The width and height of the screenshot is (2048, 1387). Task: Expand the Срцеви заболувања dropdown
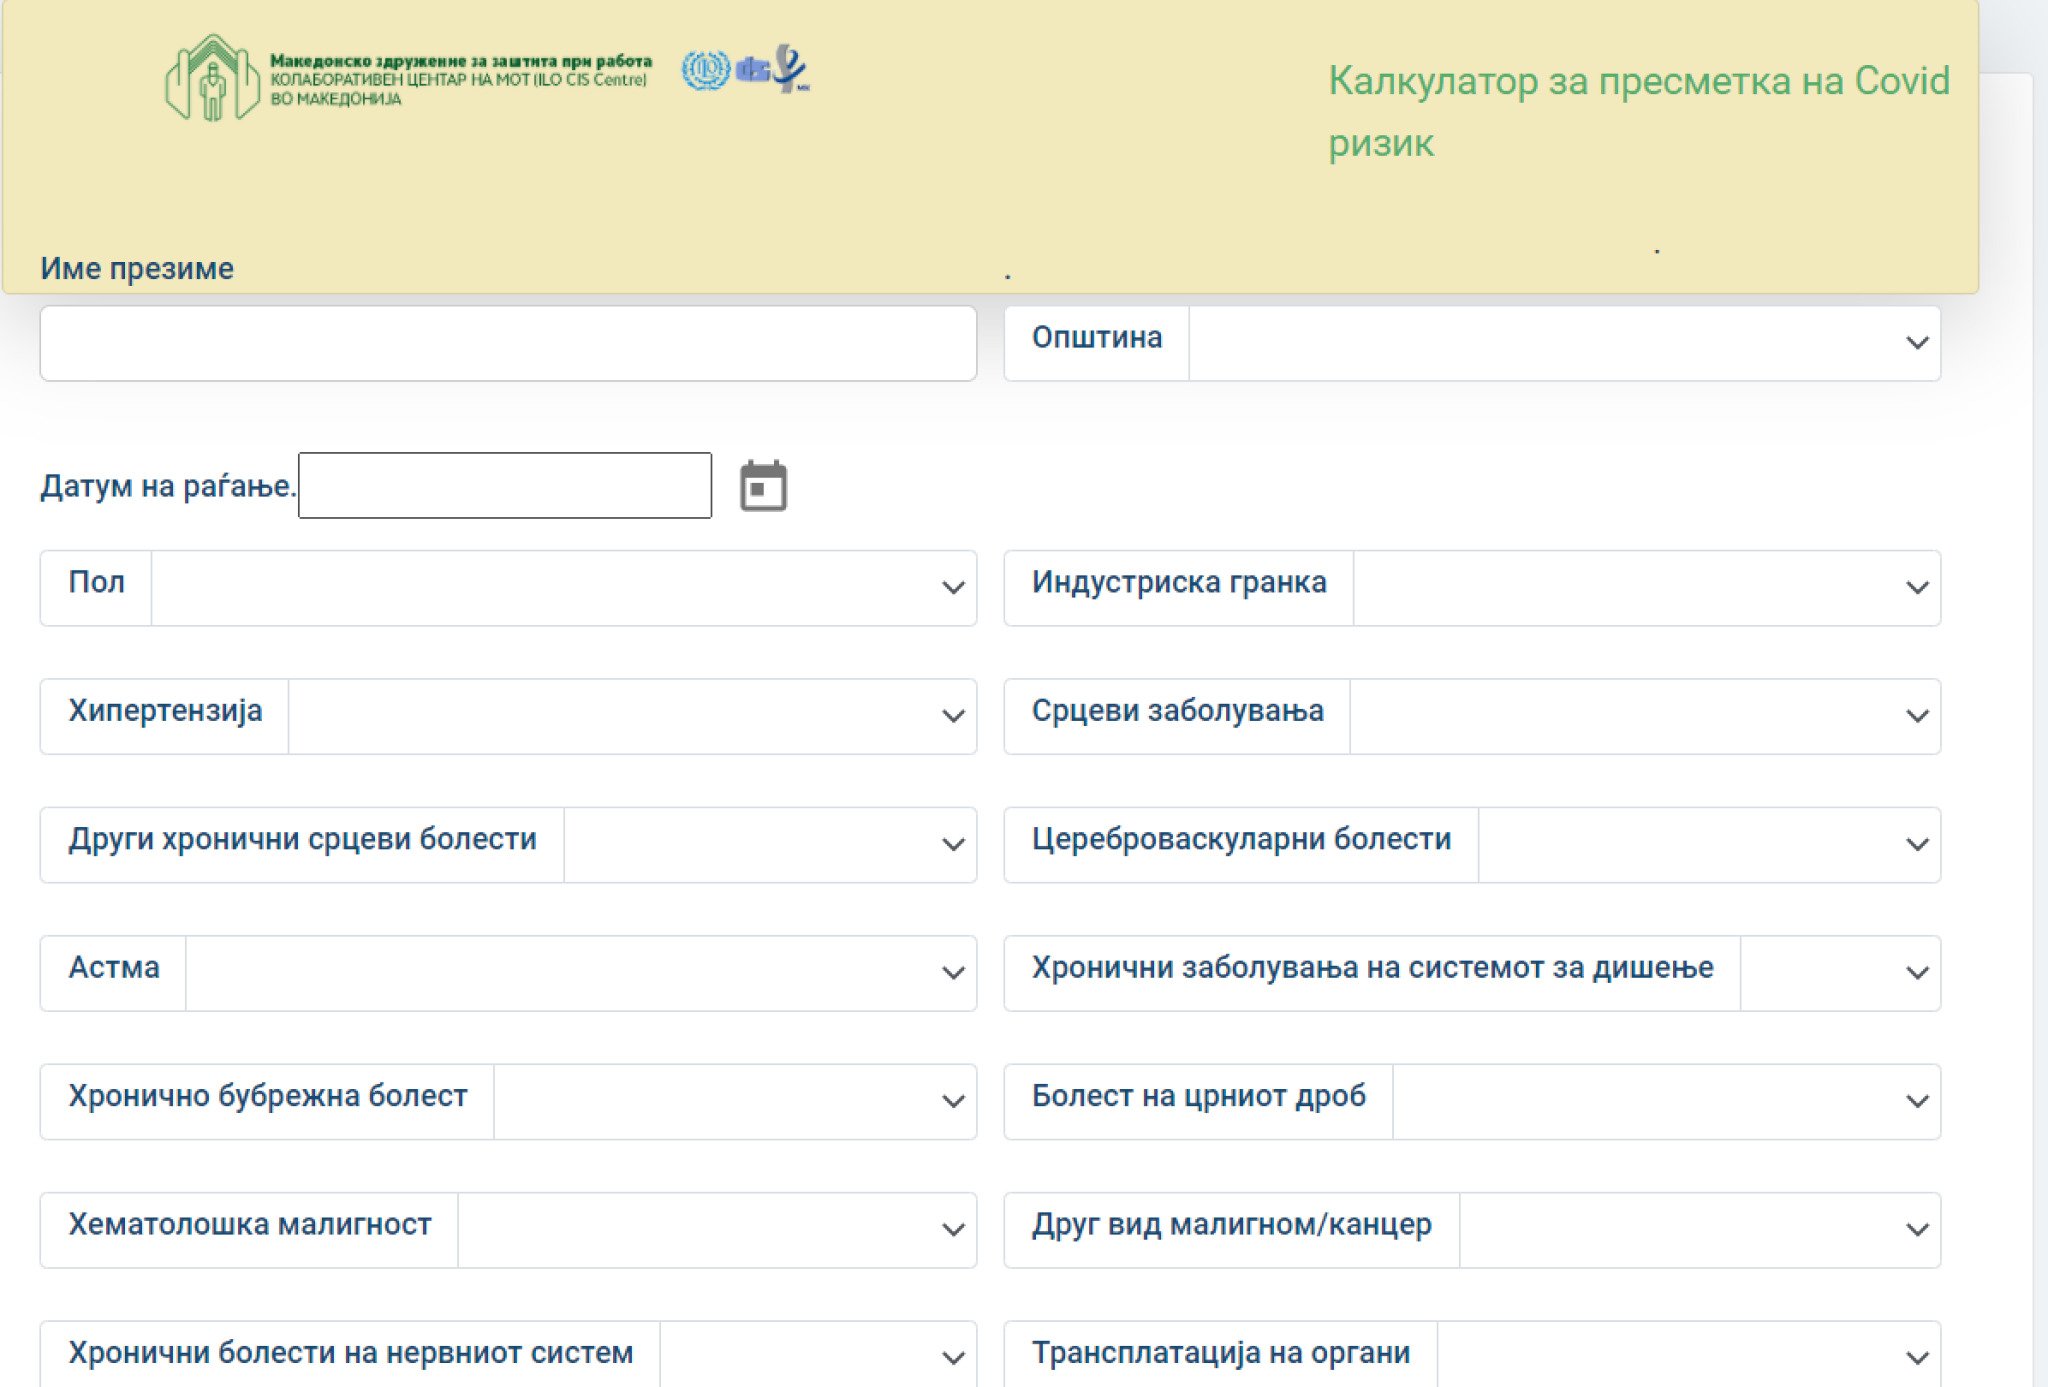click(1644, 716)
